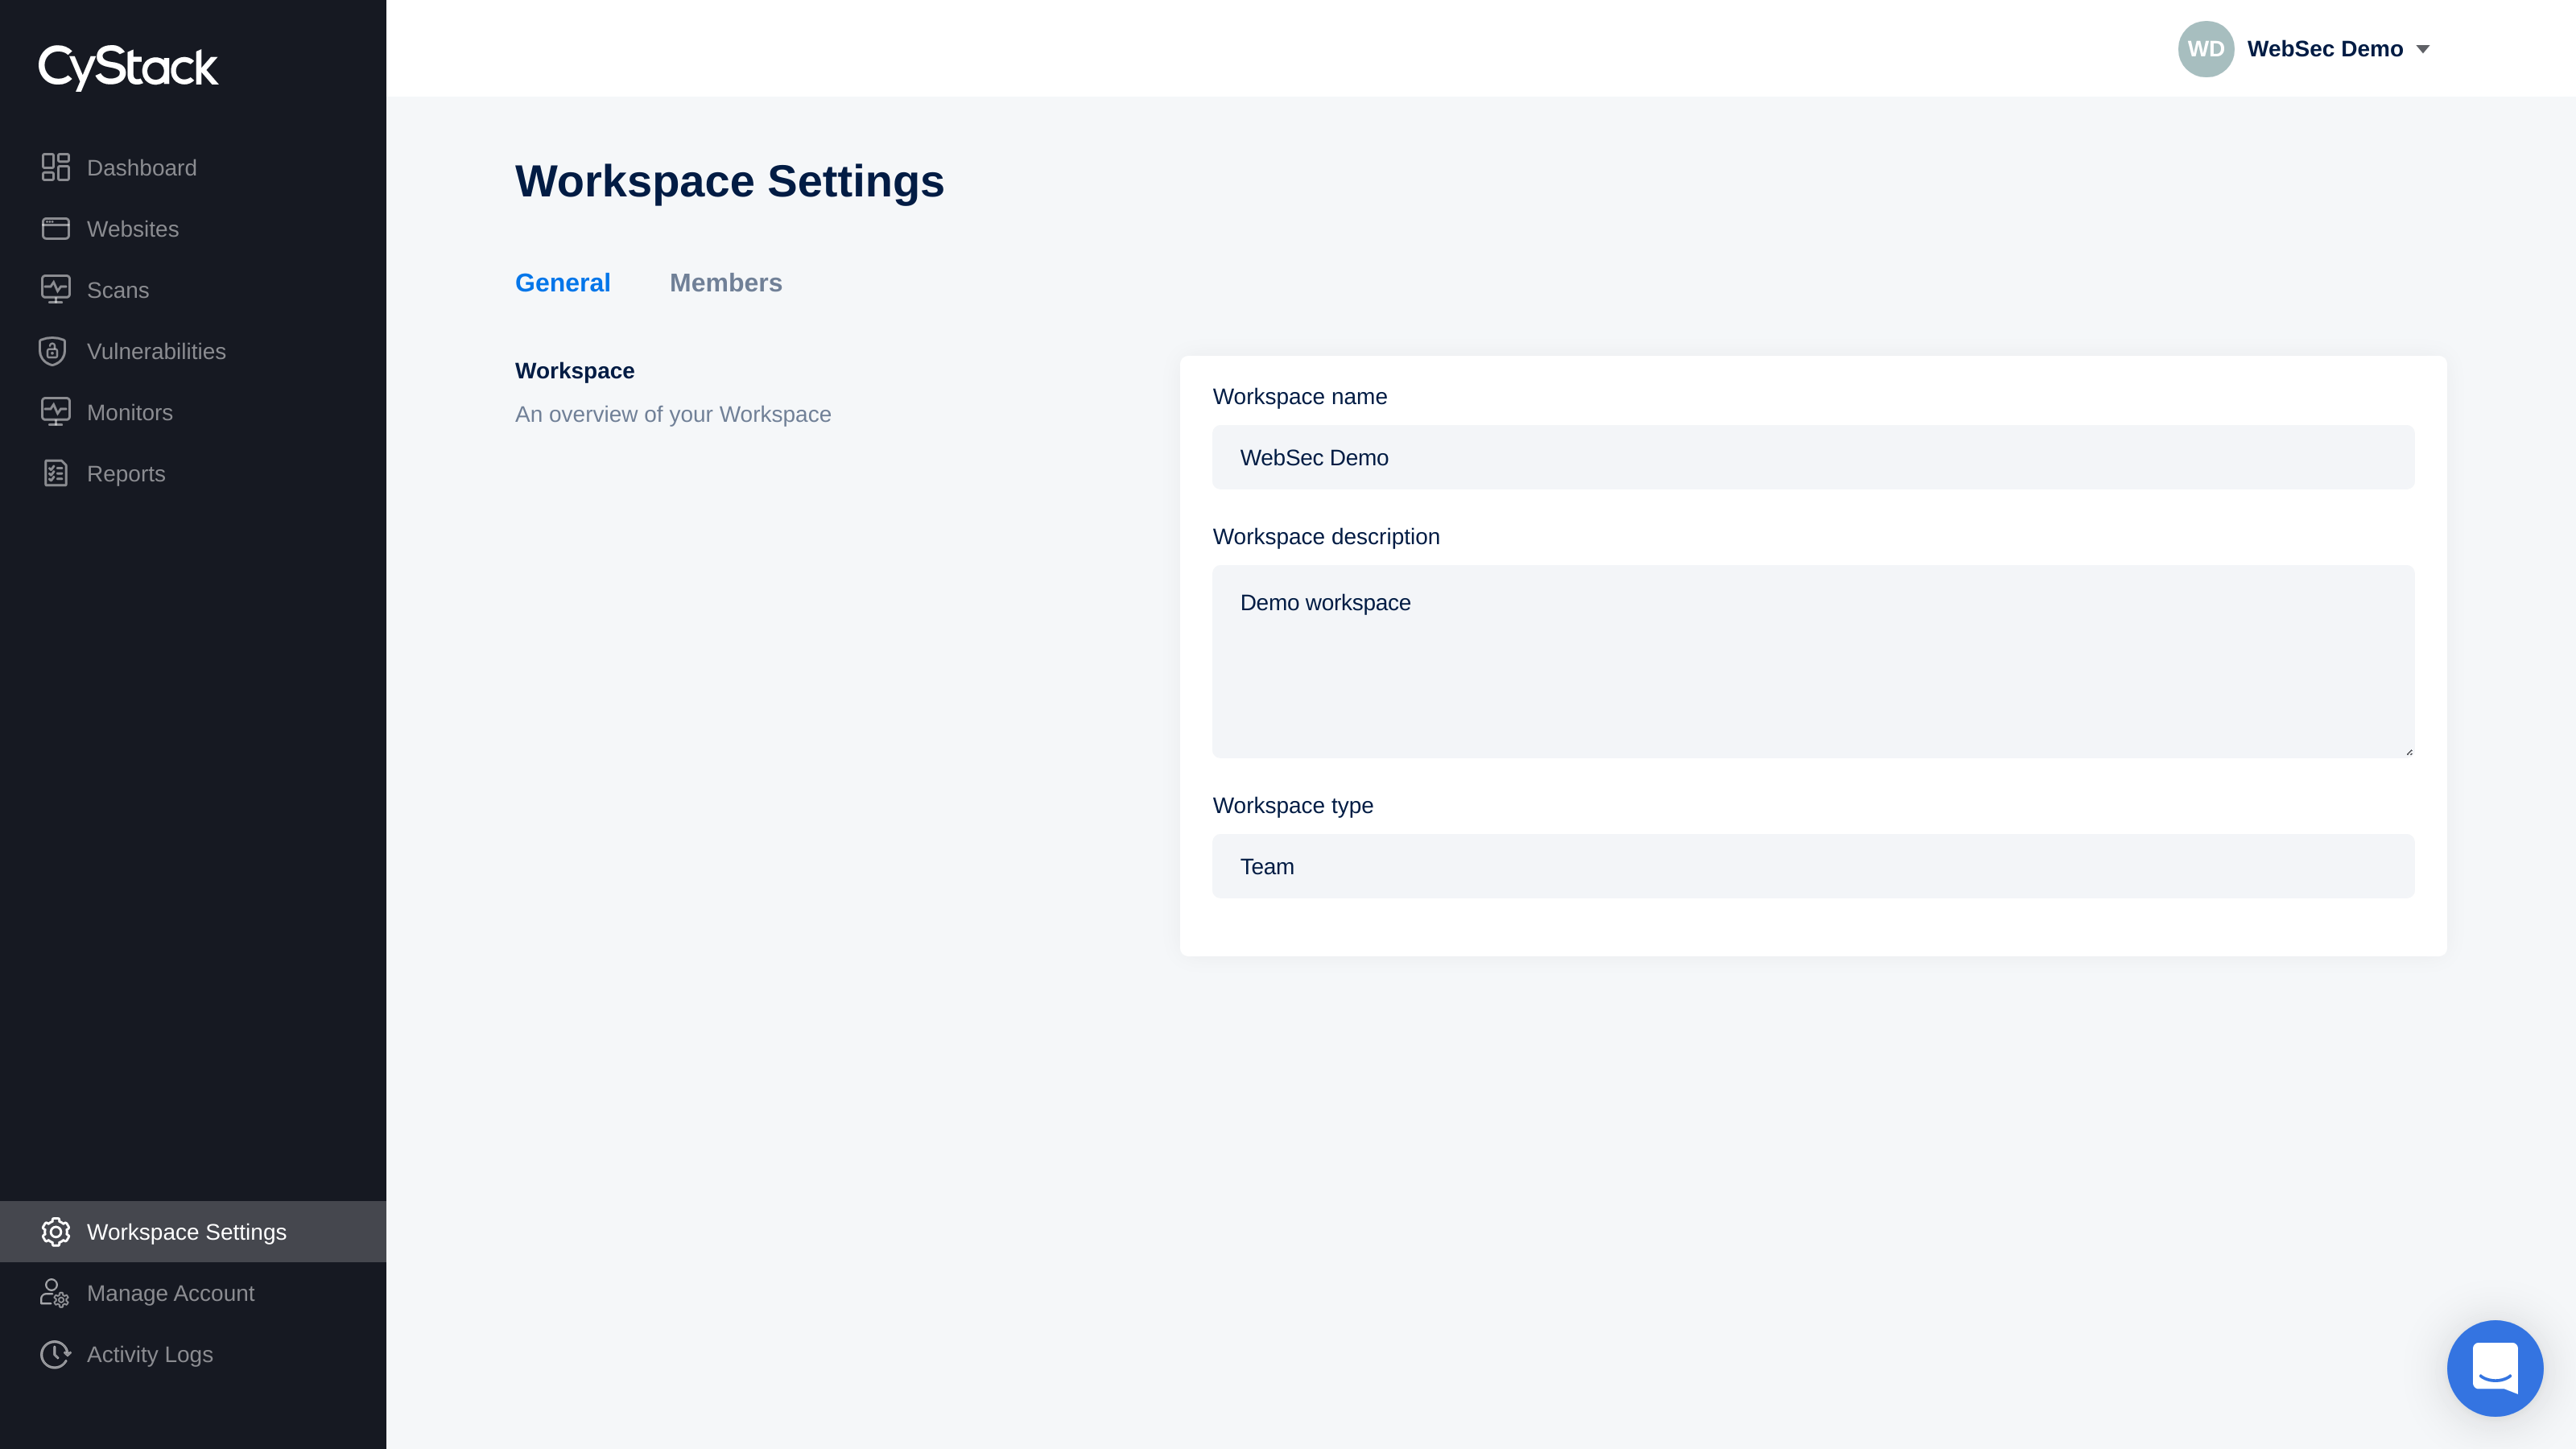This screenshot has width=2576, height=1449.
Task: Click the CyStack logo home button
Action: (x=127, y=68)
